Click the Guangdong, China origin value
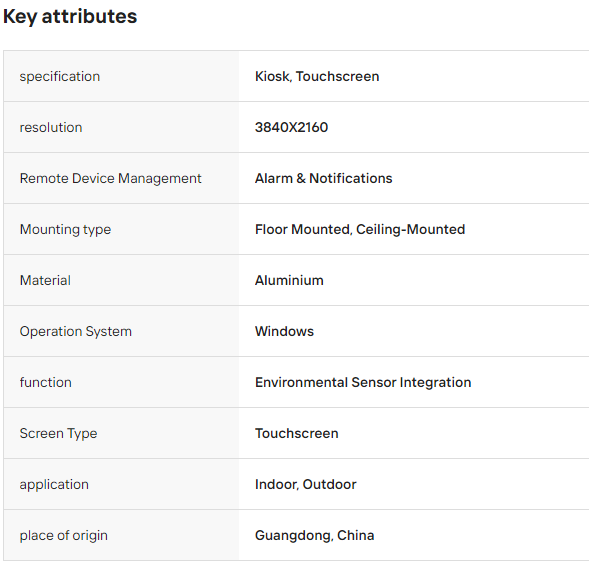Screen dimensions: 589x561 [x=314, y=535]
